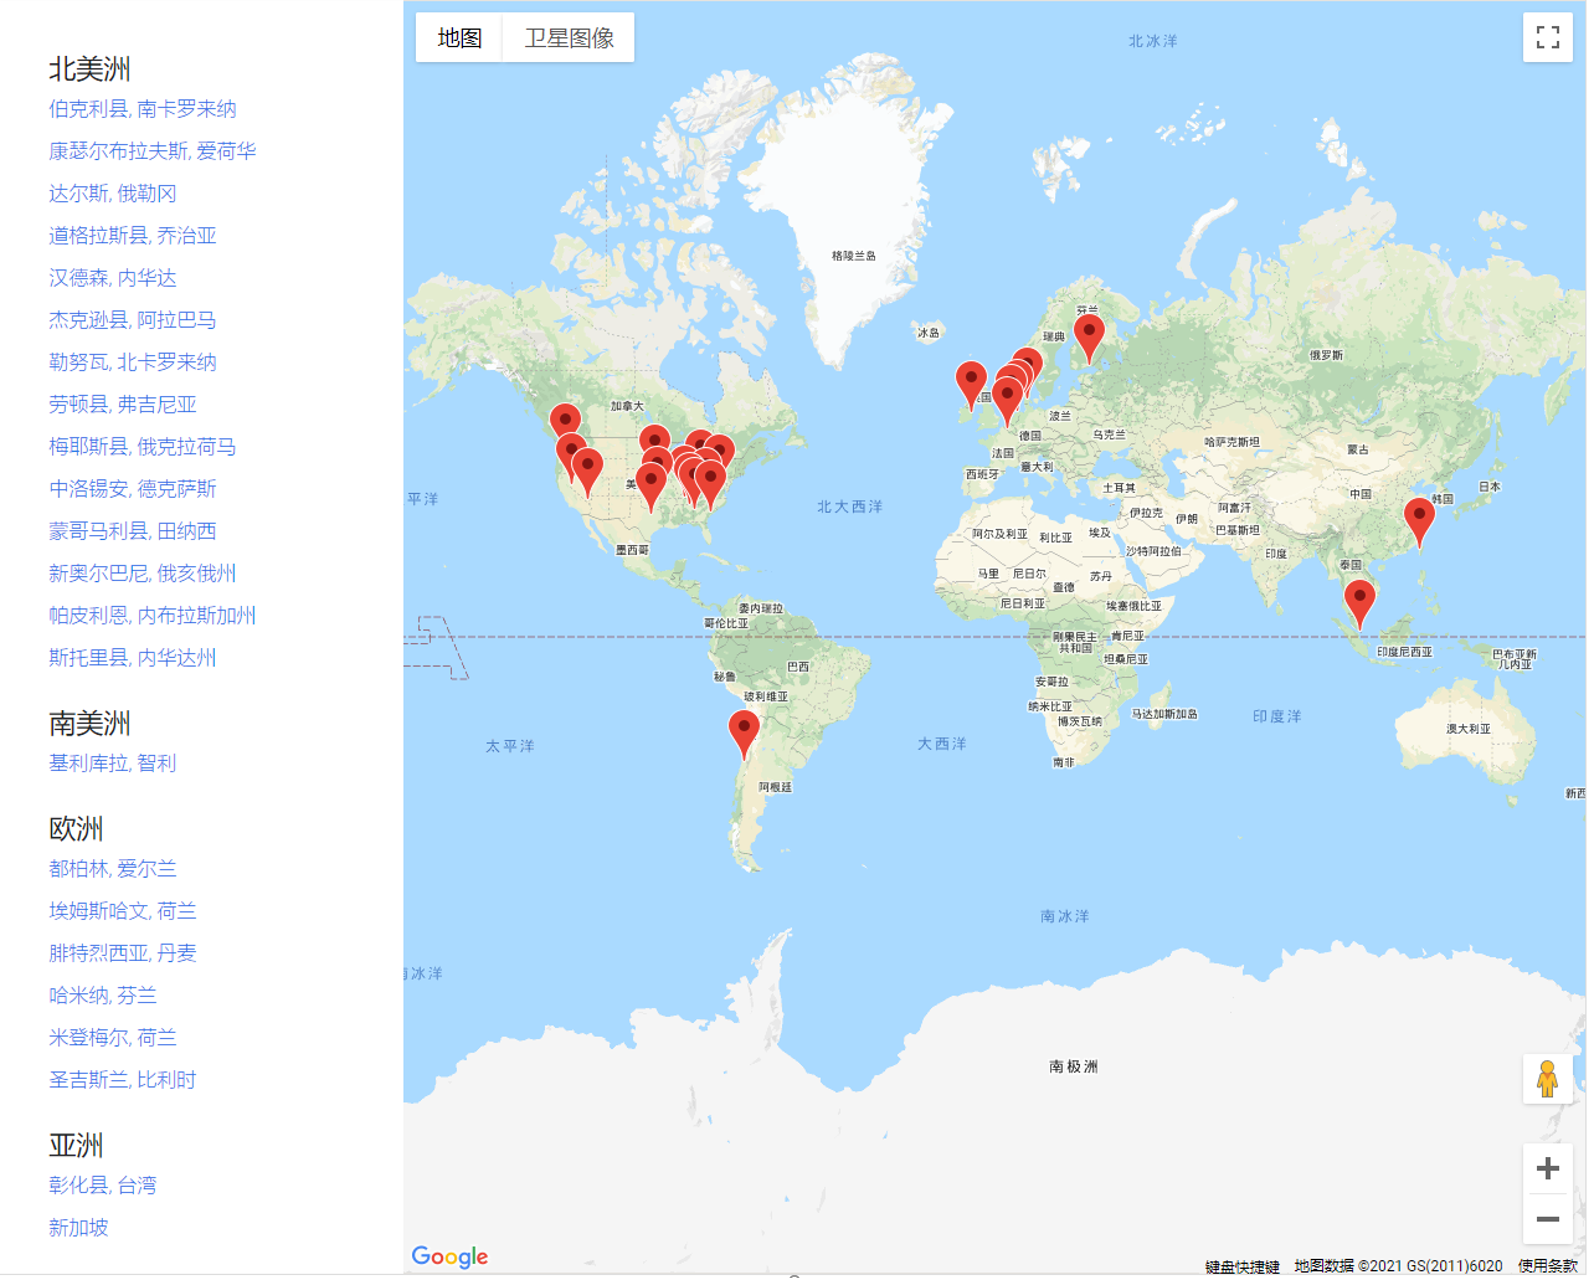Select 新加坡 in the Asia list
The image size is (1589, 1278).
(78, 1227)
